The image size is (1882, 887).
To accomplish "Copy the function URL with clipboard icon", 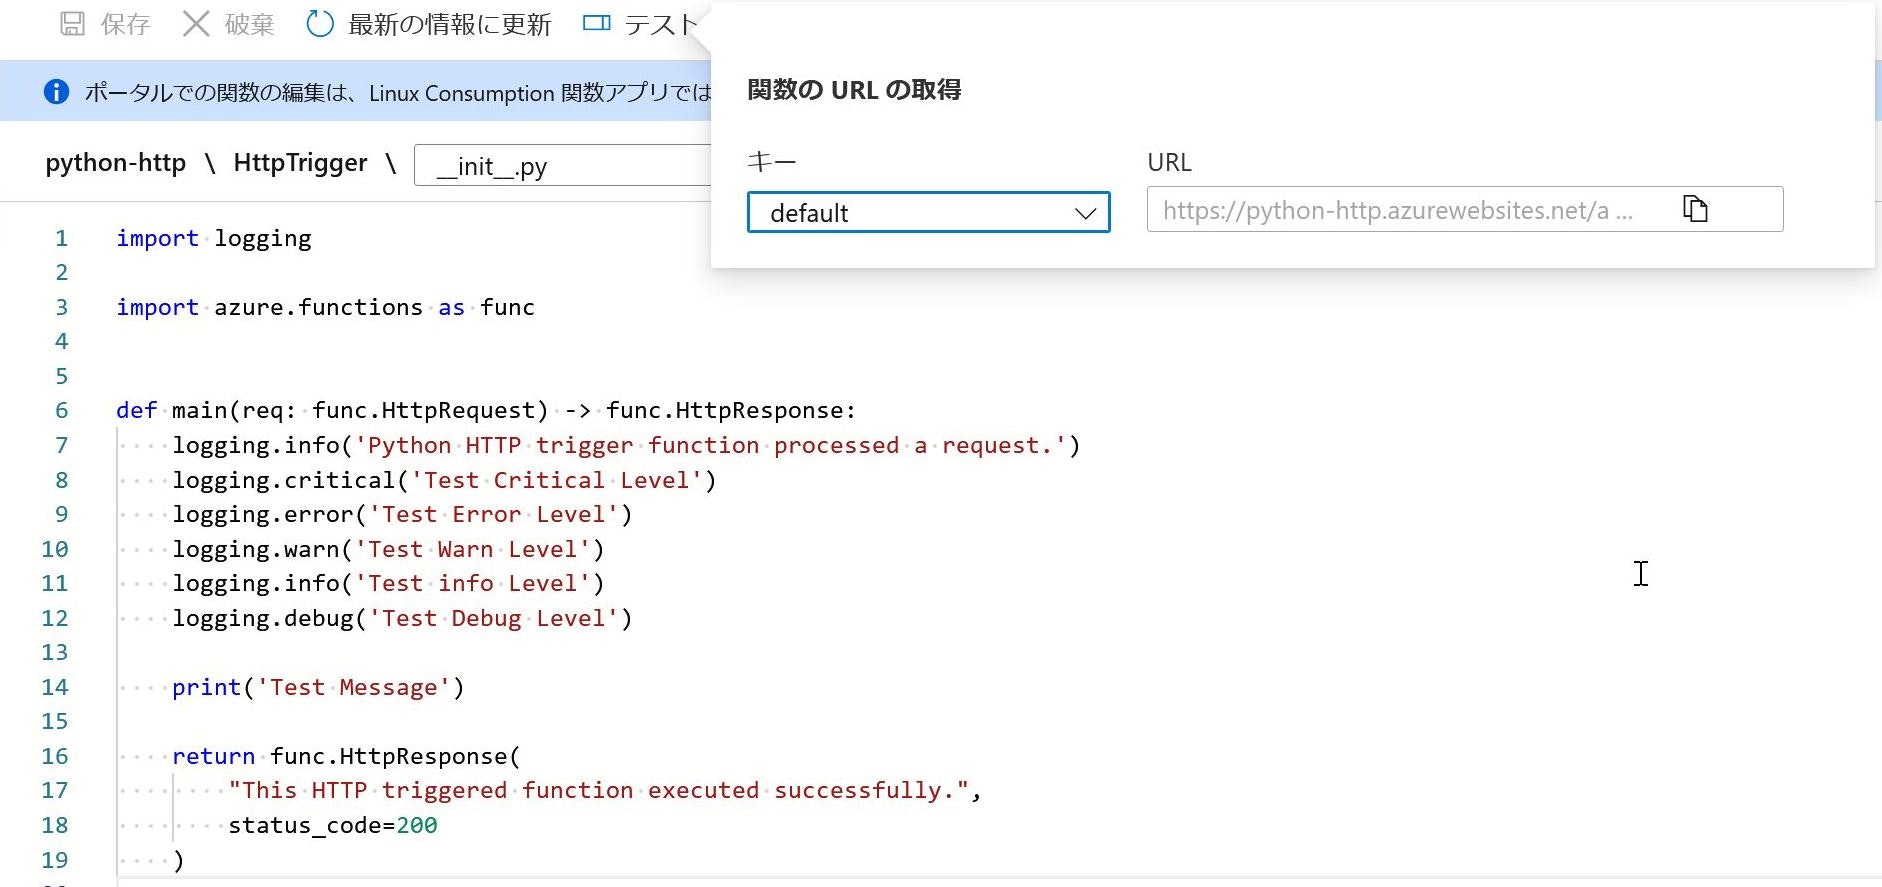I will (1695, 209).
